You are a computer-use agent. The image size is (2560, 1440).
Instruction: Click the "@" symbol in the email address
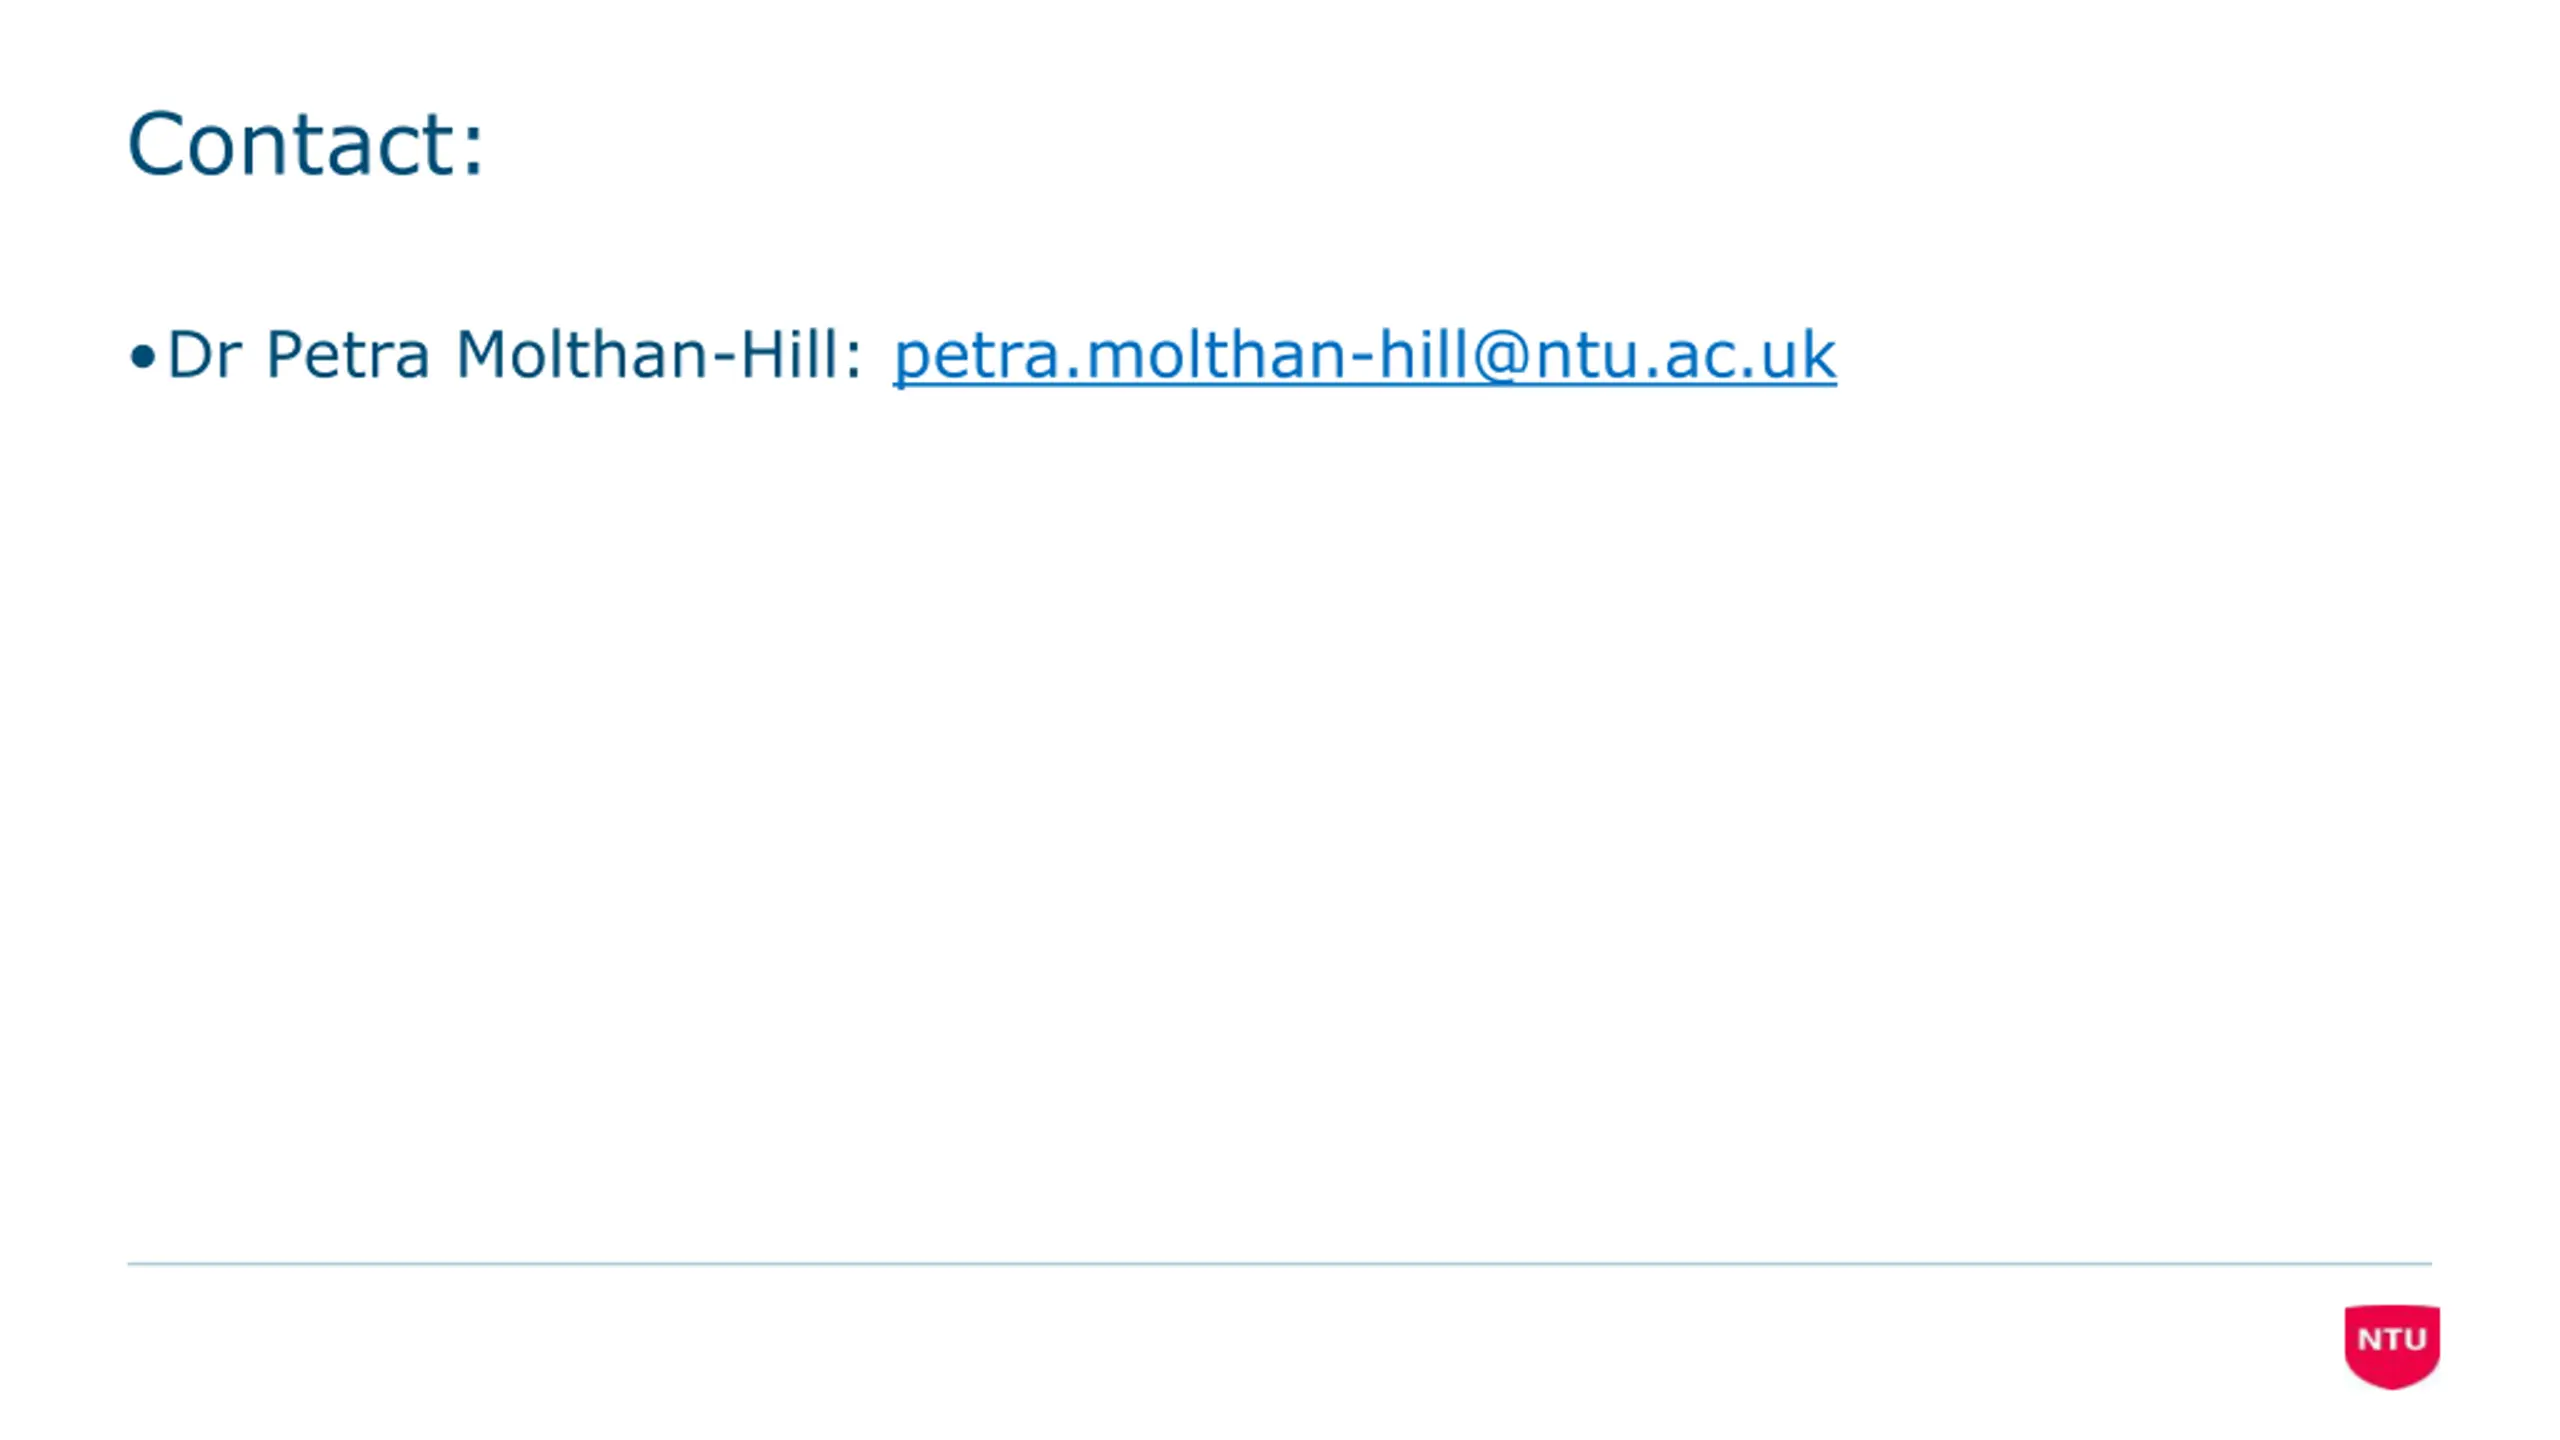coord(1503,356)
